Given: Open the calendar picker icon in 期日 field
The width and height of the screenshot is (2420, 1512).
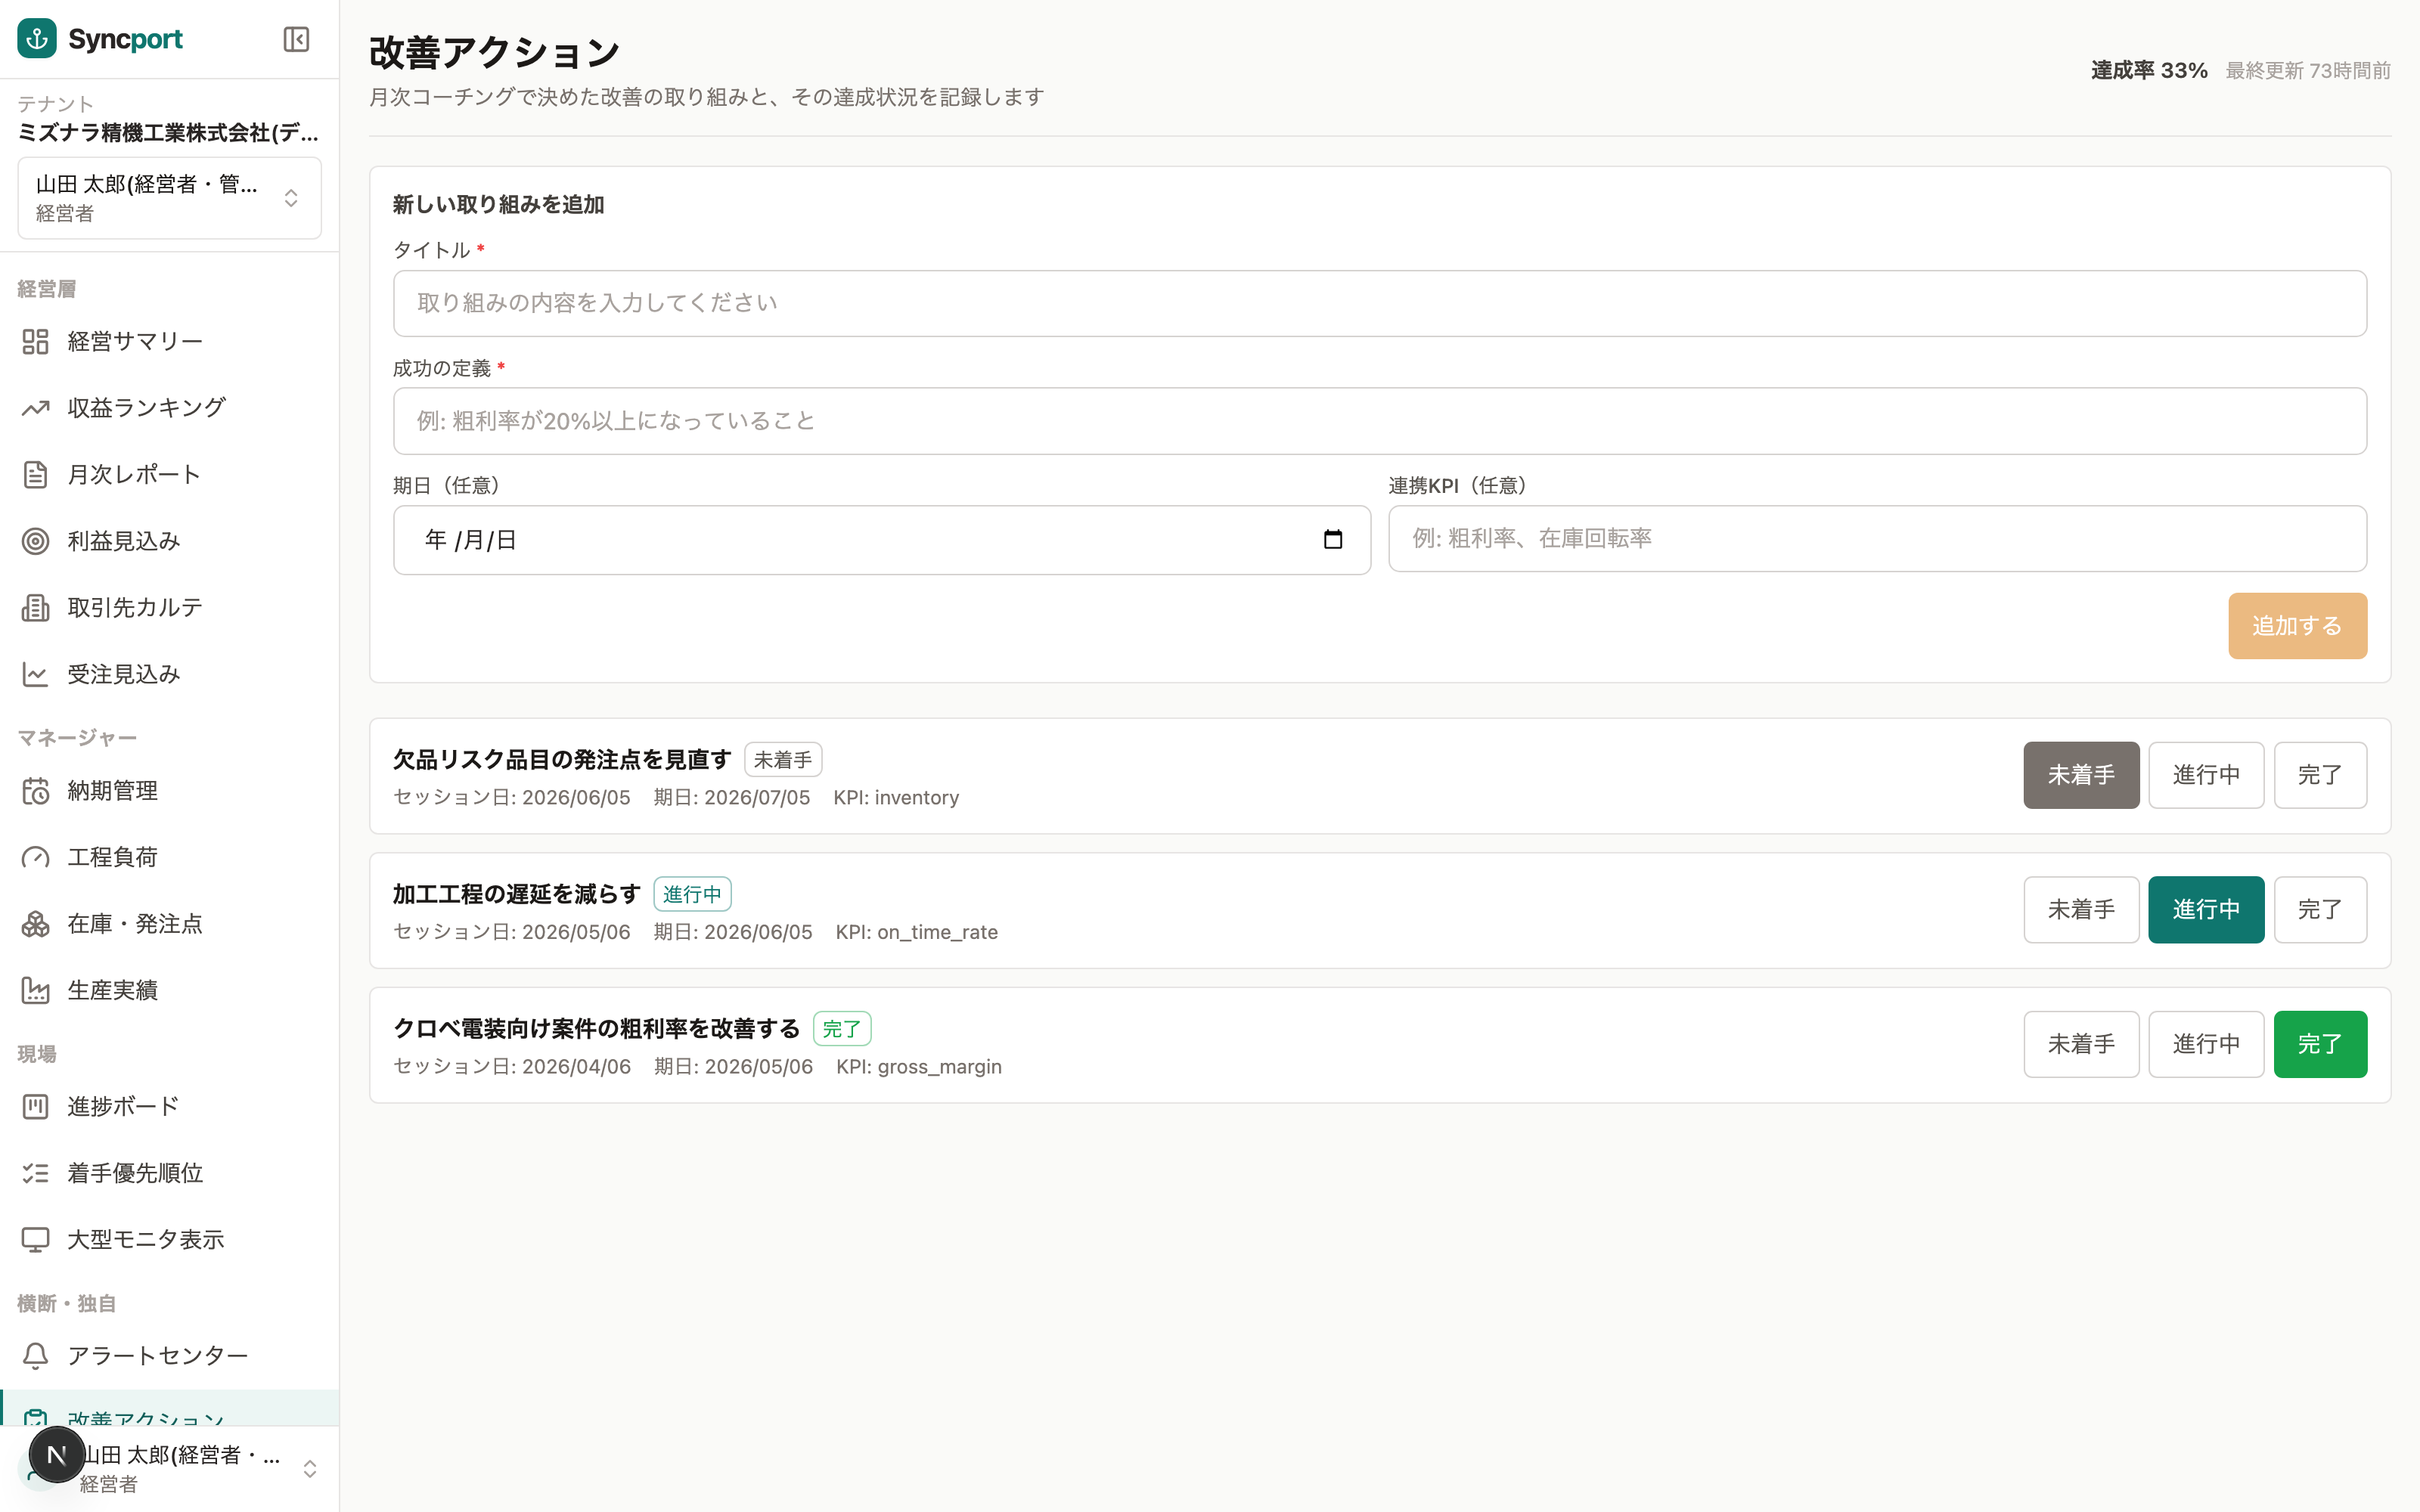Looking at the screenshot, I should click(x=1333, y=540).
